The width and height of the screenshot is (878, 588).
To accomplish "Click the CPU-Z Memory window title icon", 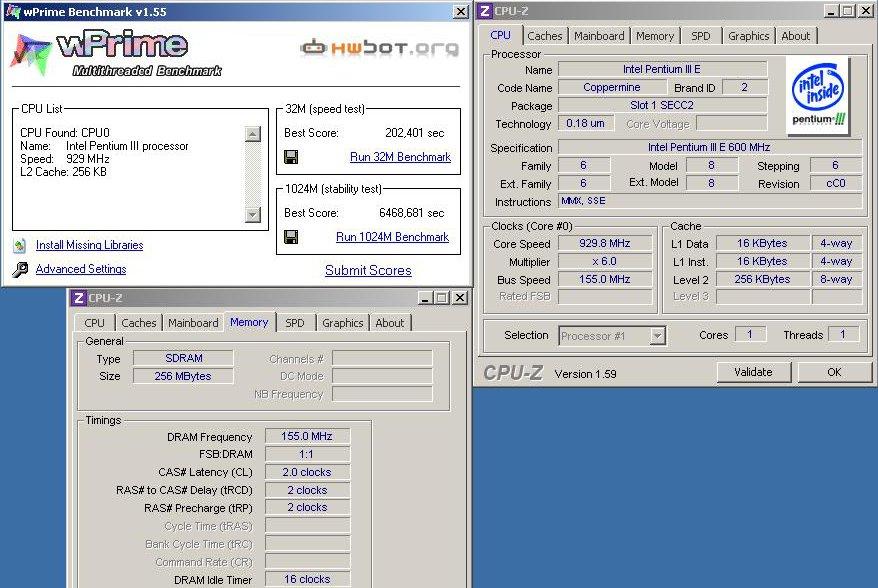I will (78, 298).
